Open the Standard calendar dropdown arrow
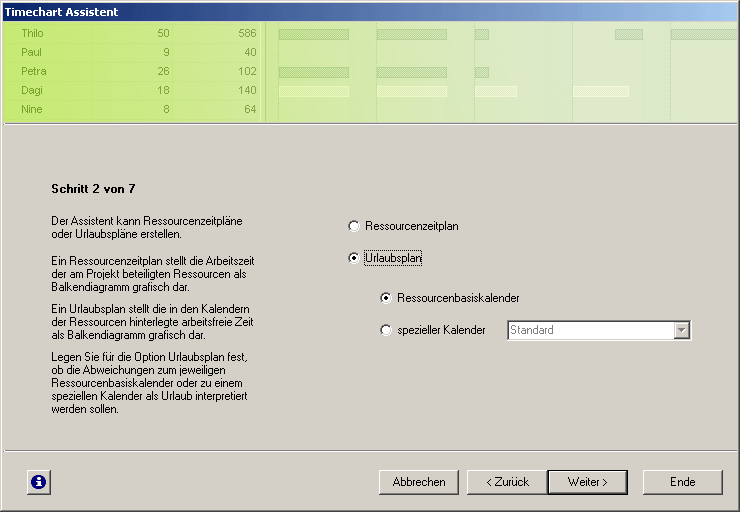This screenshot has height=512, width=740. (682, 331)
